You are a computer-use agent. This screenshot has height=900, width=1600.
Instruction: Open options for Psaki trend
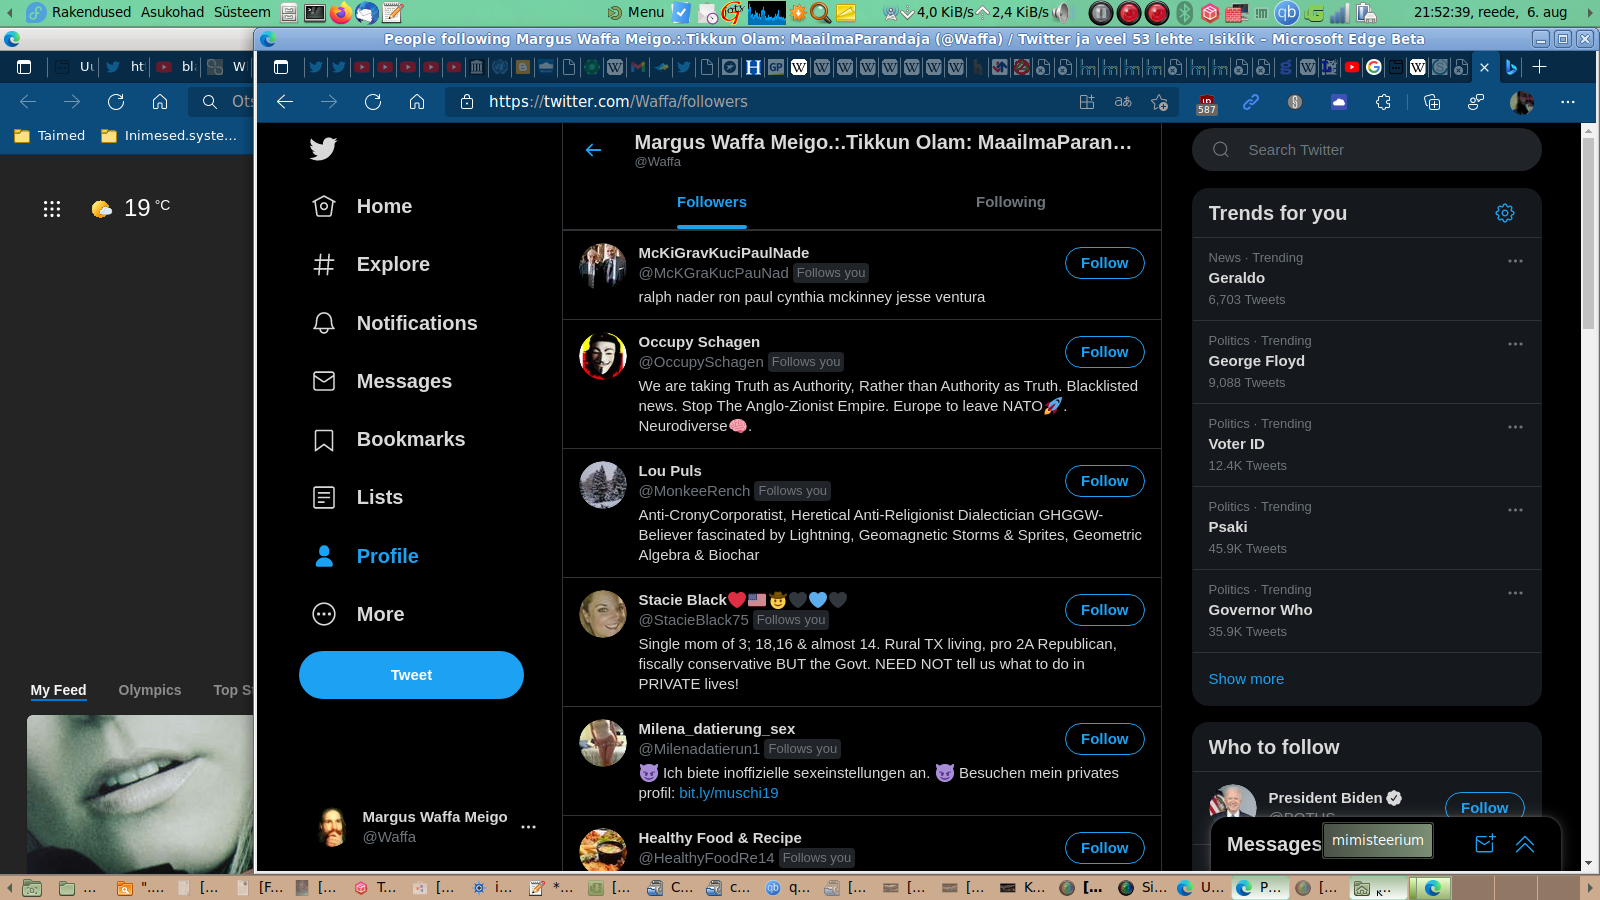pyautogui.click(x=1516, y=510)
